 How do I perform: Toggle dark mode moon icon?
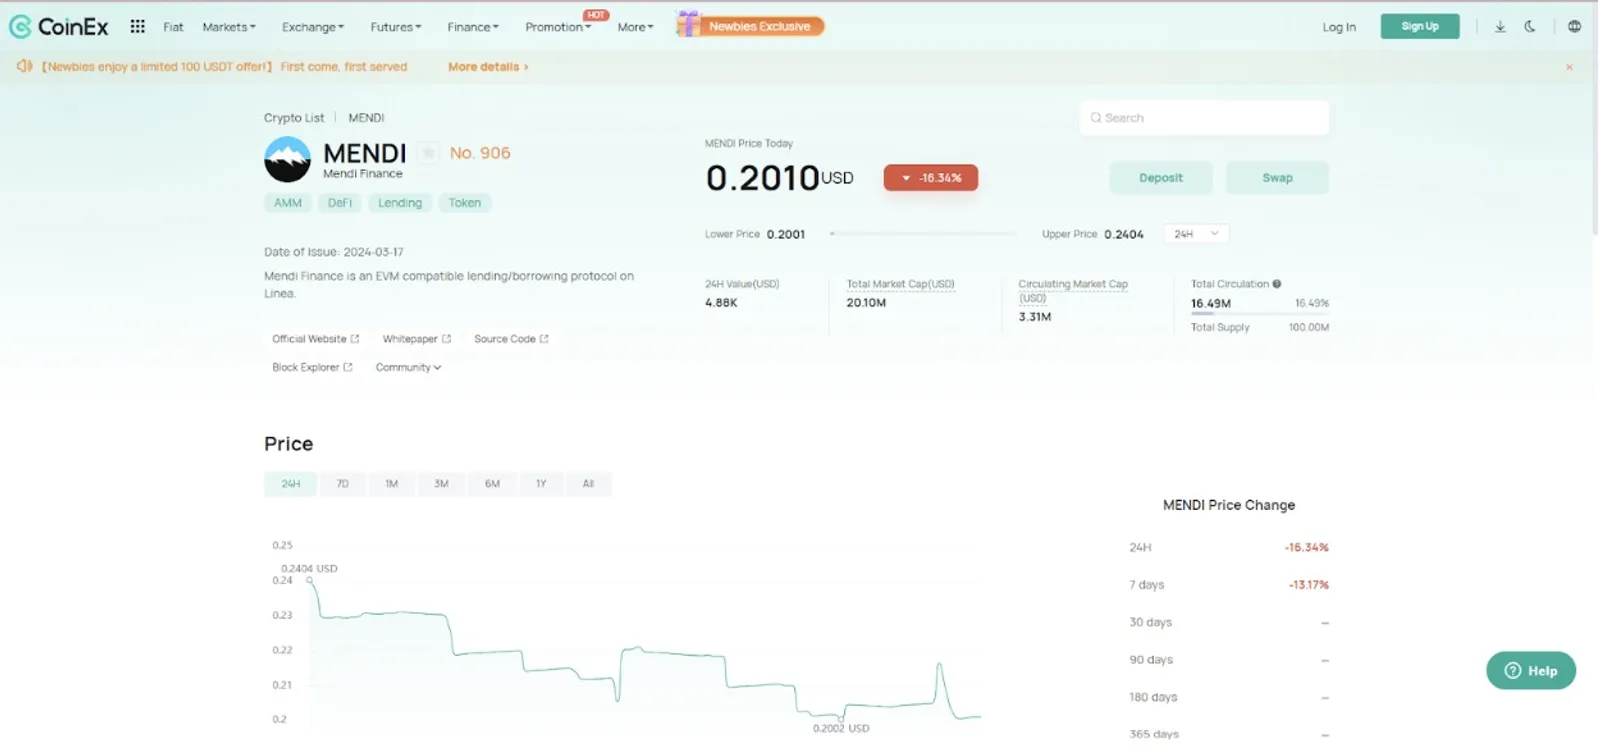point(1530,27)
